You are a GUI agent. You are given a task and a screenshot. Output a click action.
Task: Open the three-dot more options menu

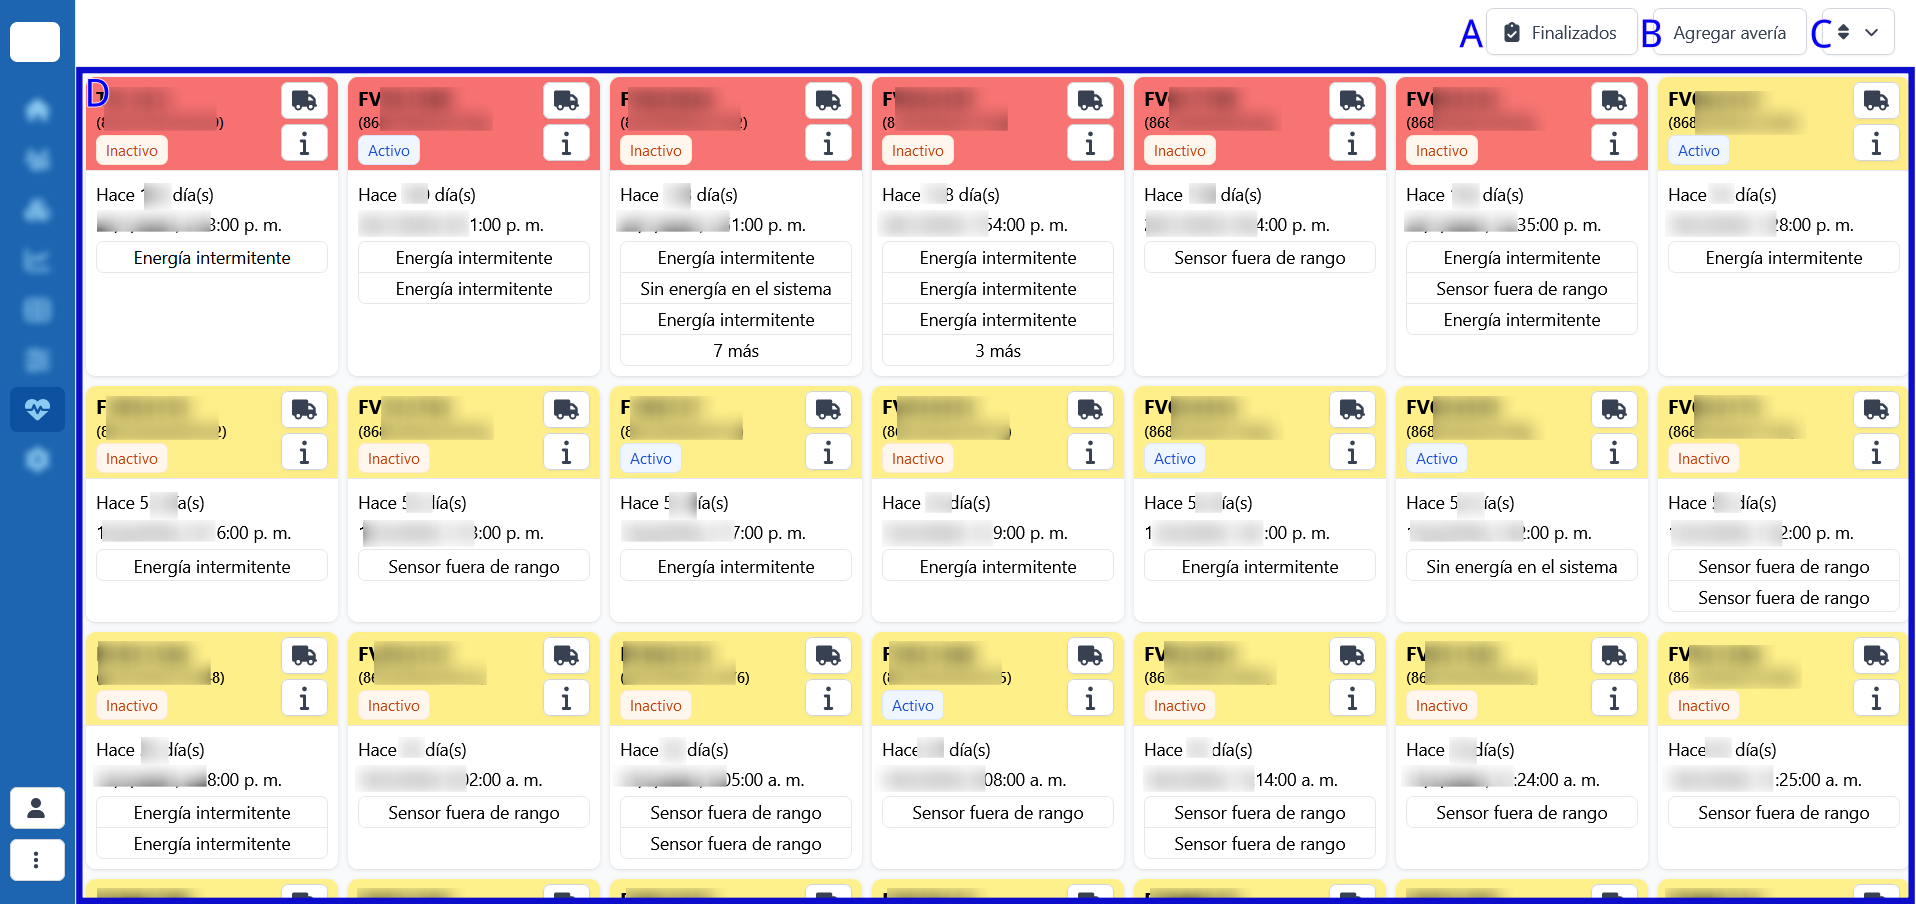[x=37, y=860]
